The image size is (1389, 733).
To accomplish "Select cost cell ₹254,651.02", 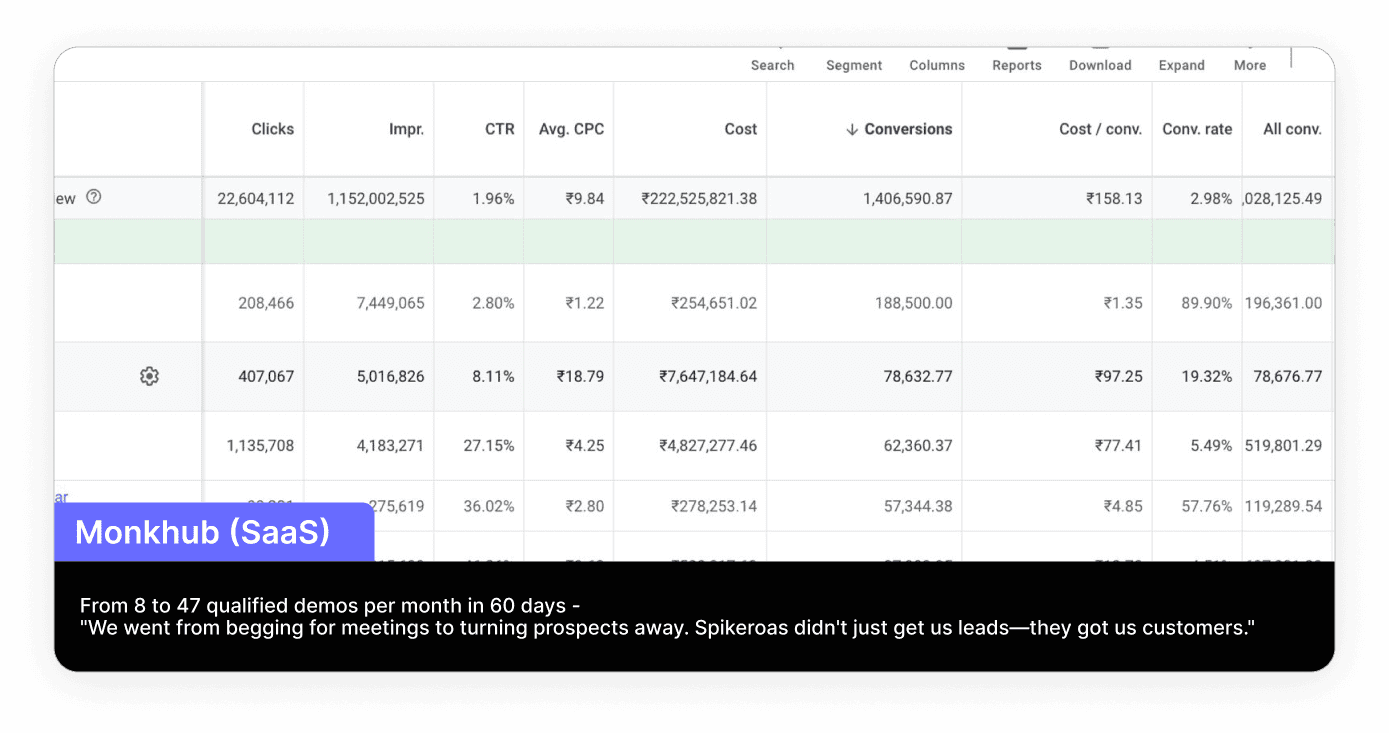I will (714, 303).
